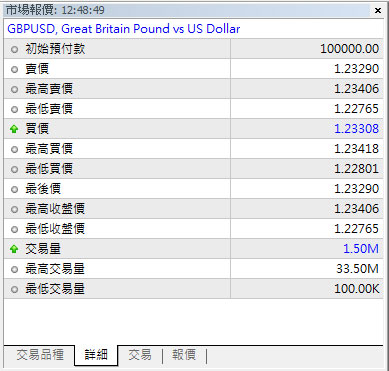Click the gray dot icon beside 最高交易量
The width and height of the screenshot is (389, 371).
pos(14,269)
